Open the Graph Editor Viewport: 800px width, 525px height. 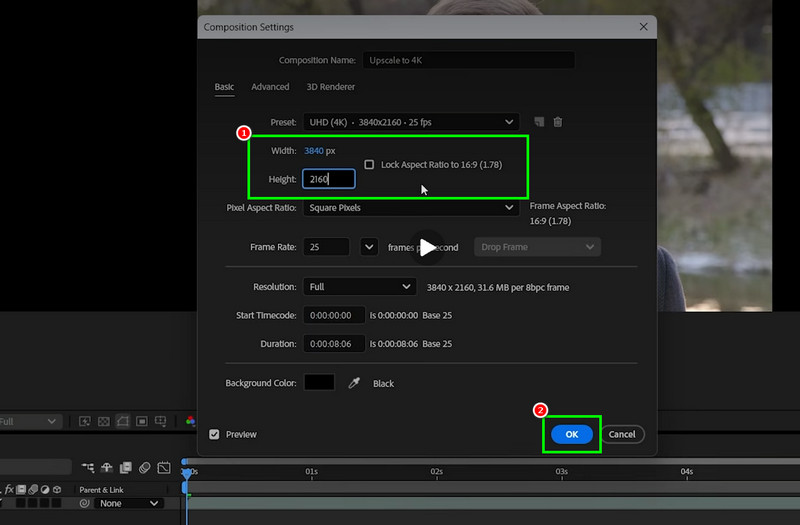point(164,467)
